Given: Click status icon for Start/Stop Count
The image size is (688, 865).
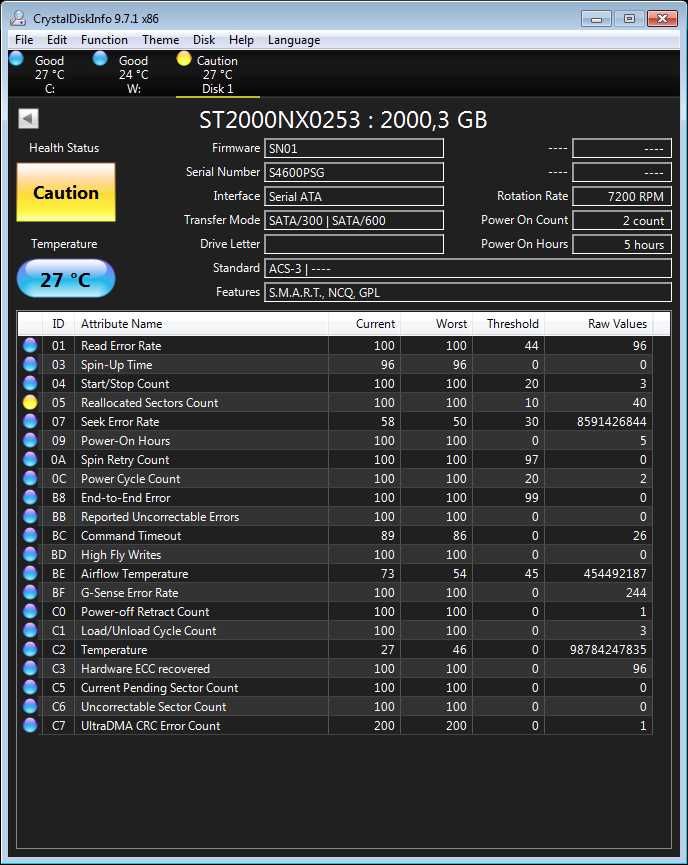Looking at the screenshot, I should point(30,383).
